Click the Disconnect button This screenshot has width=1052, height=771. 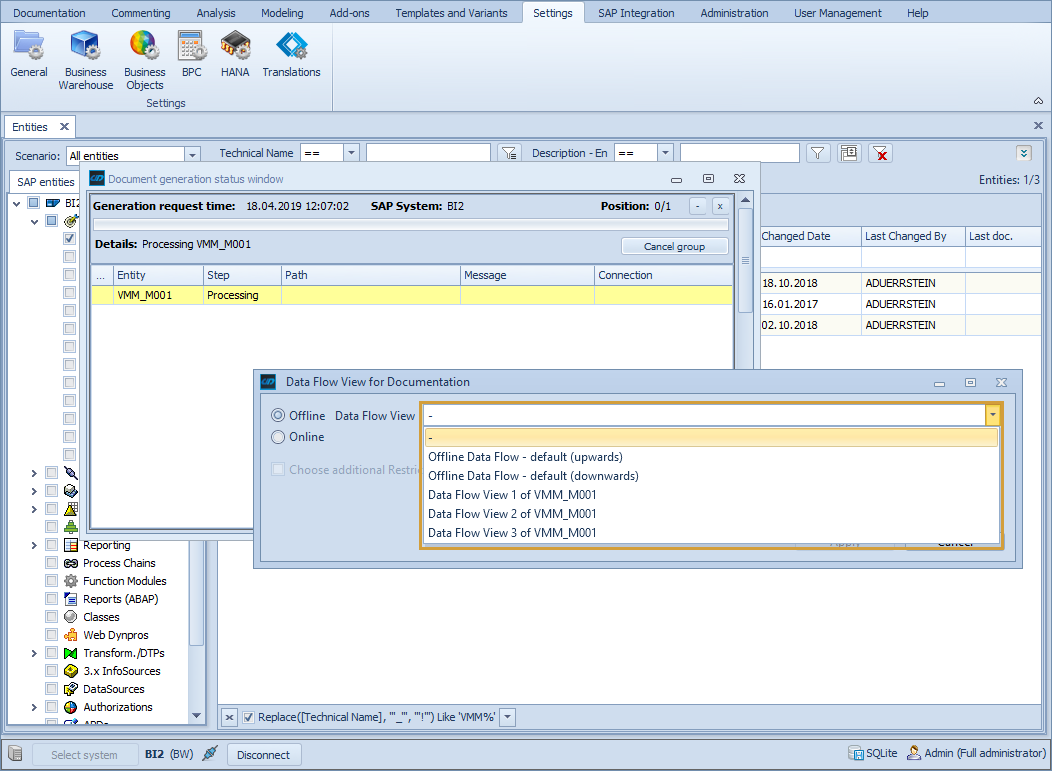[x=263, y=754]
